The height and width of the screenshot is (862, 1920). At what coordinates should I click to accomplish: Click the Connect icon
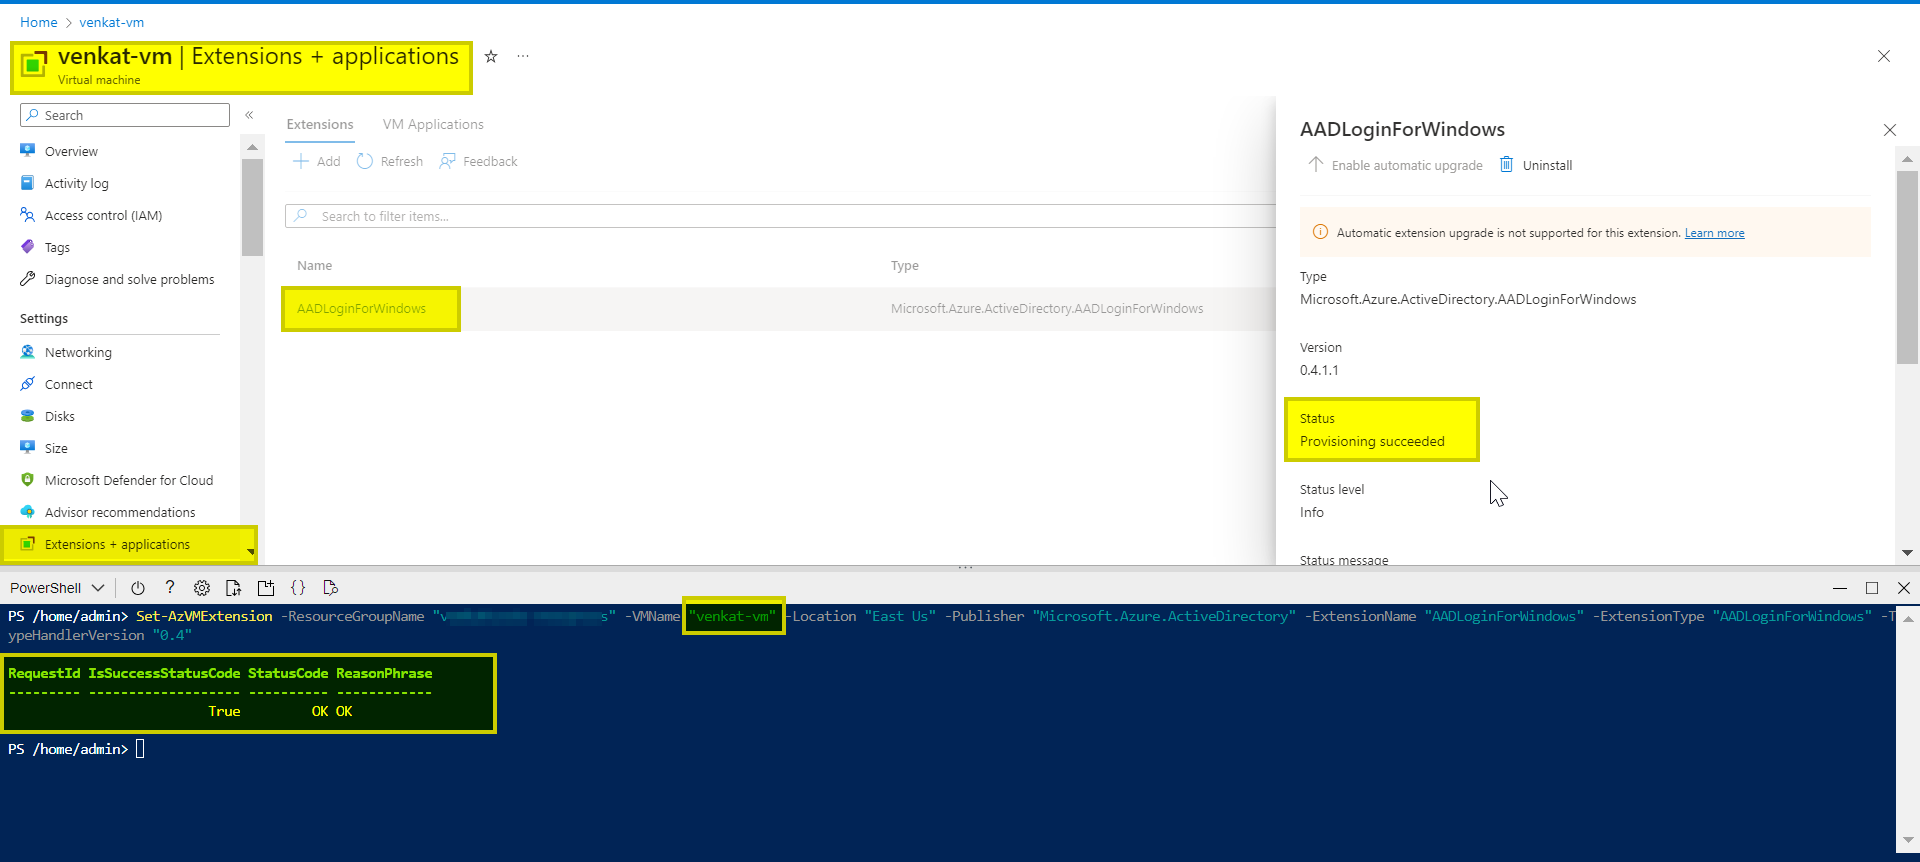[x=28, y=384]
